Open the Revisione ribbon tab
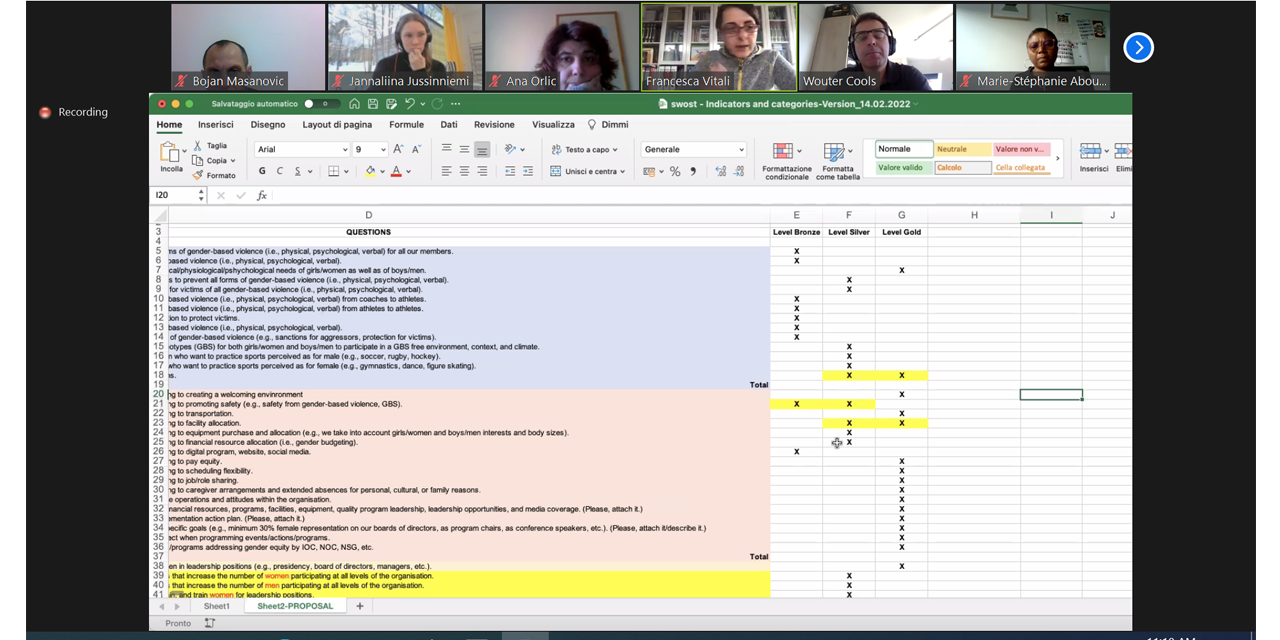 (x=494, y=125)
